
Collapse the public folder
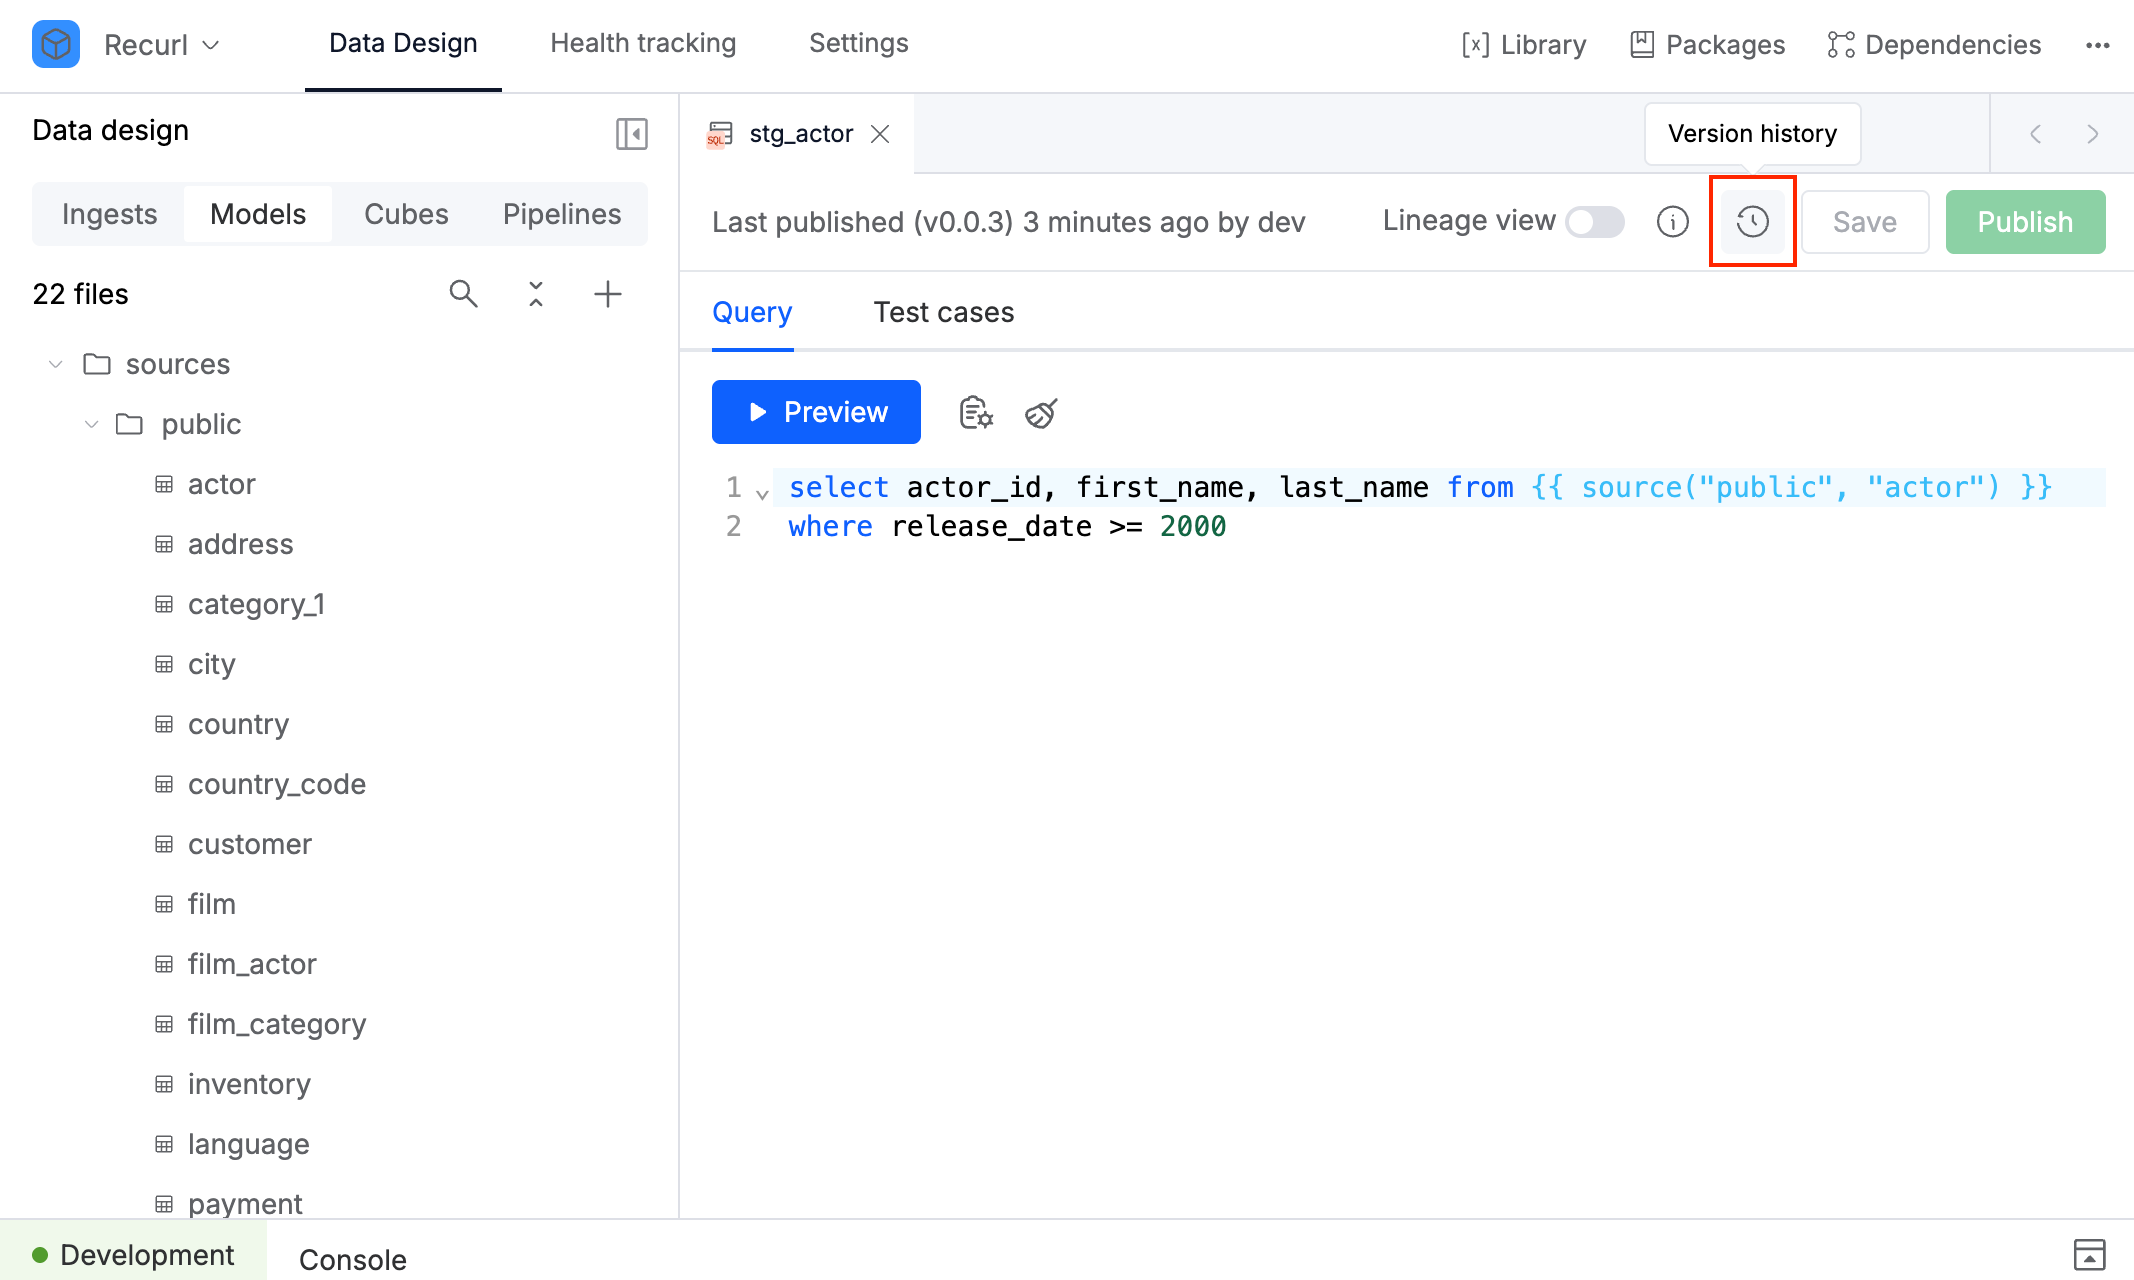coord(92,424)
